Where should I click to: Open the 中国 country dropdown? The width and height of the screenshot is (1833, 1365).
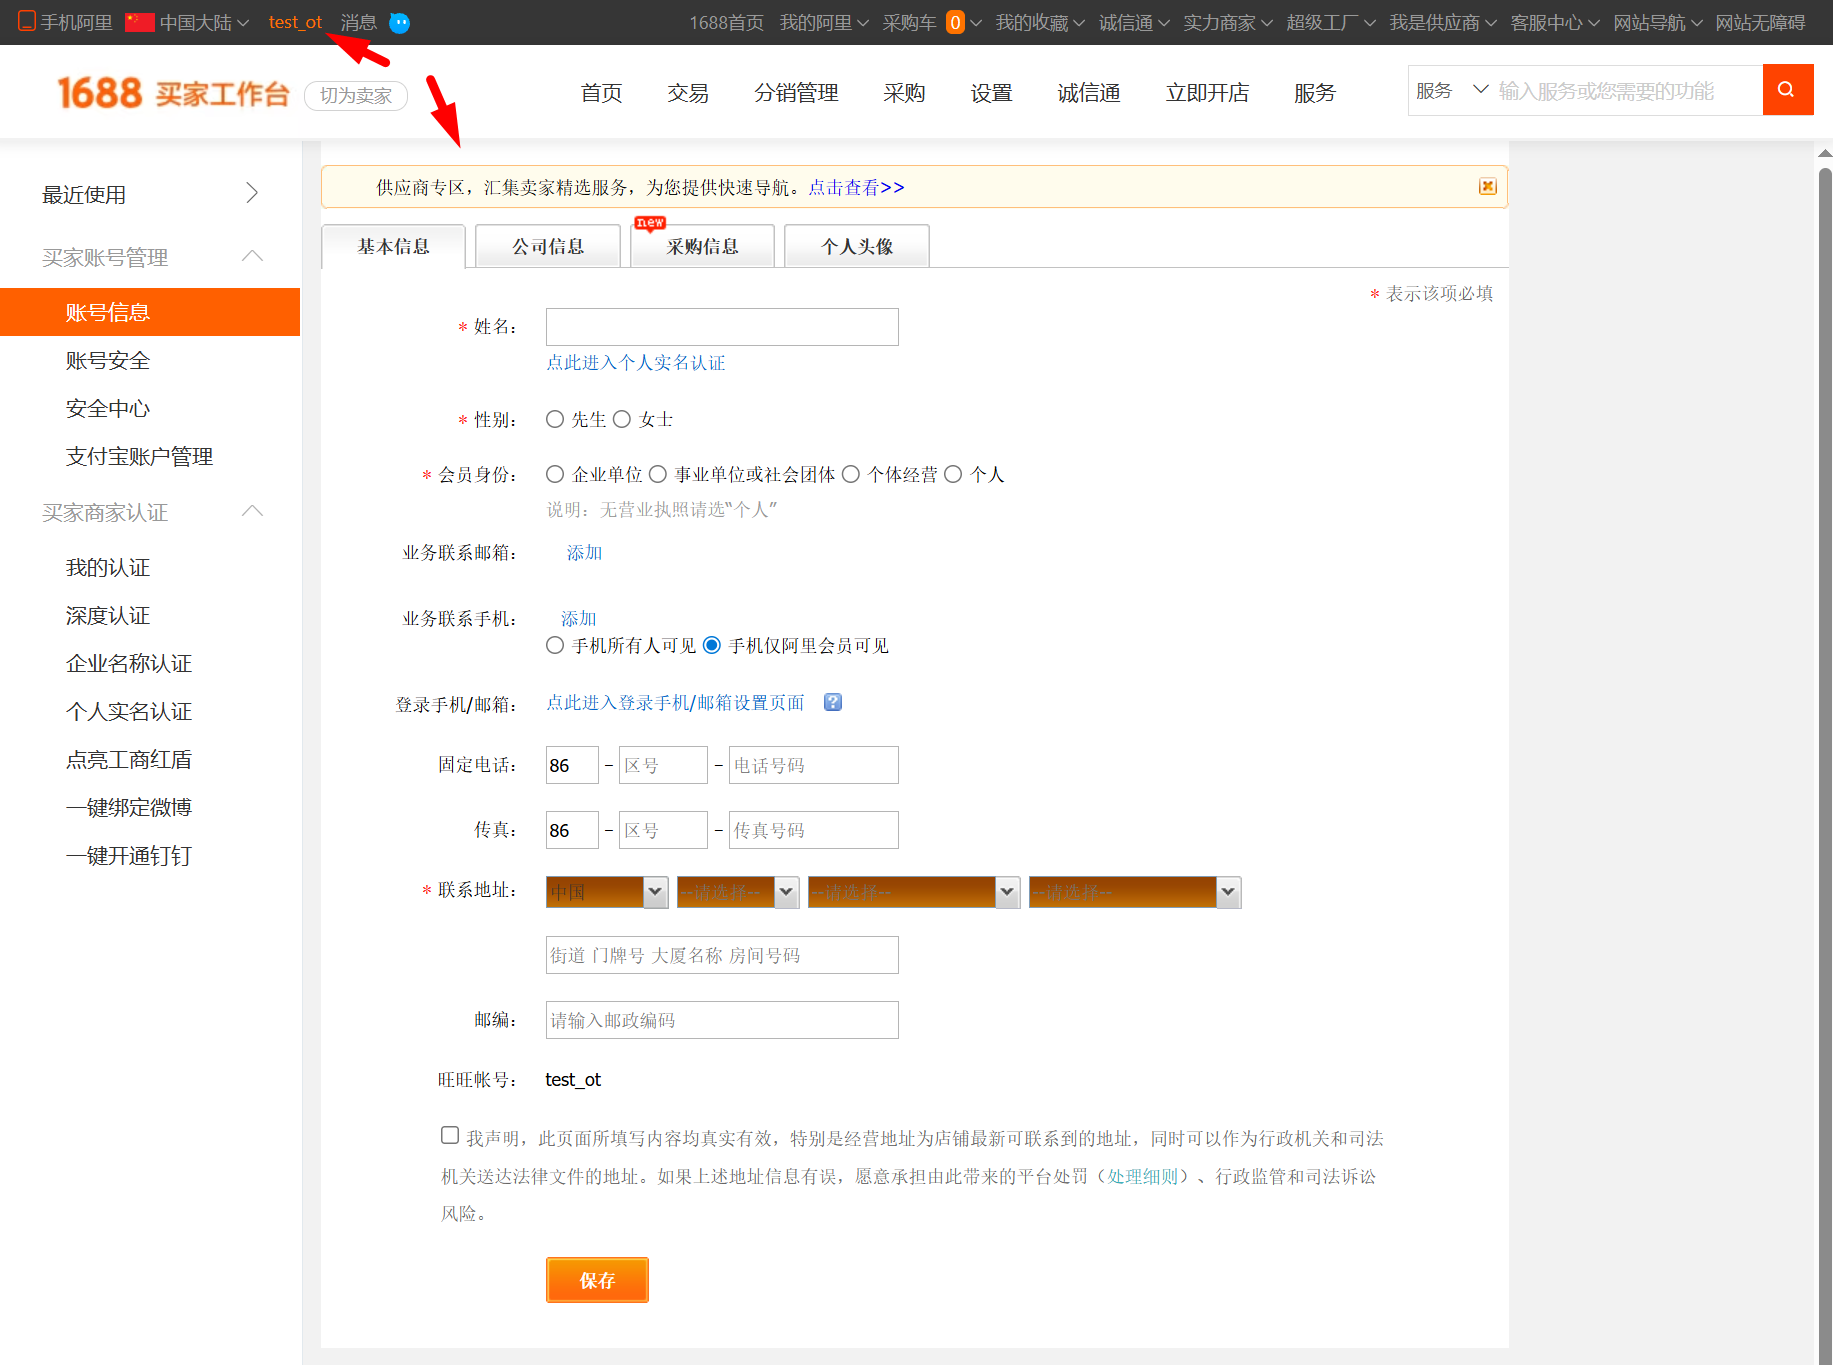point(606,892)
